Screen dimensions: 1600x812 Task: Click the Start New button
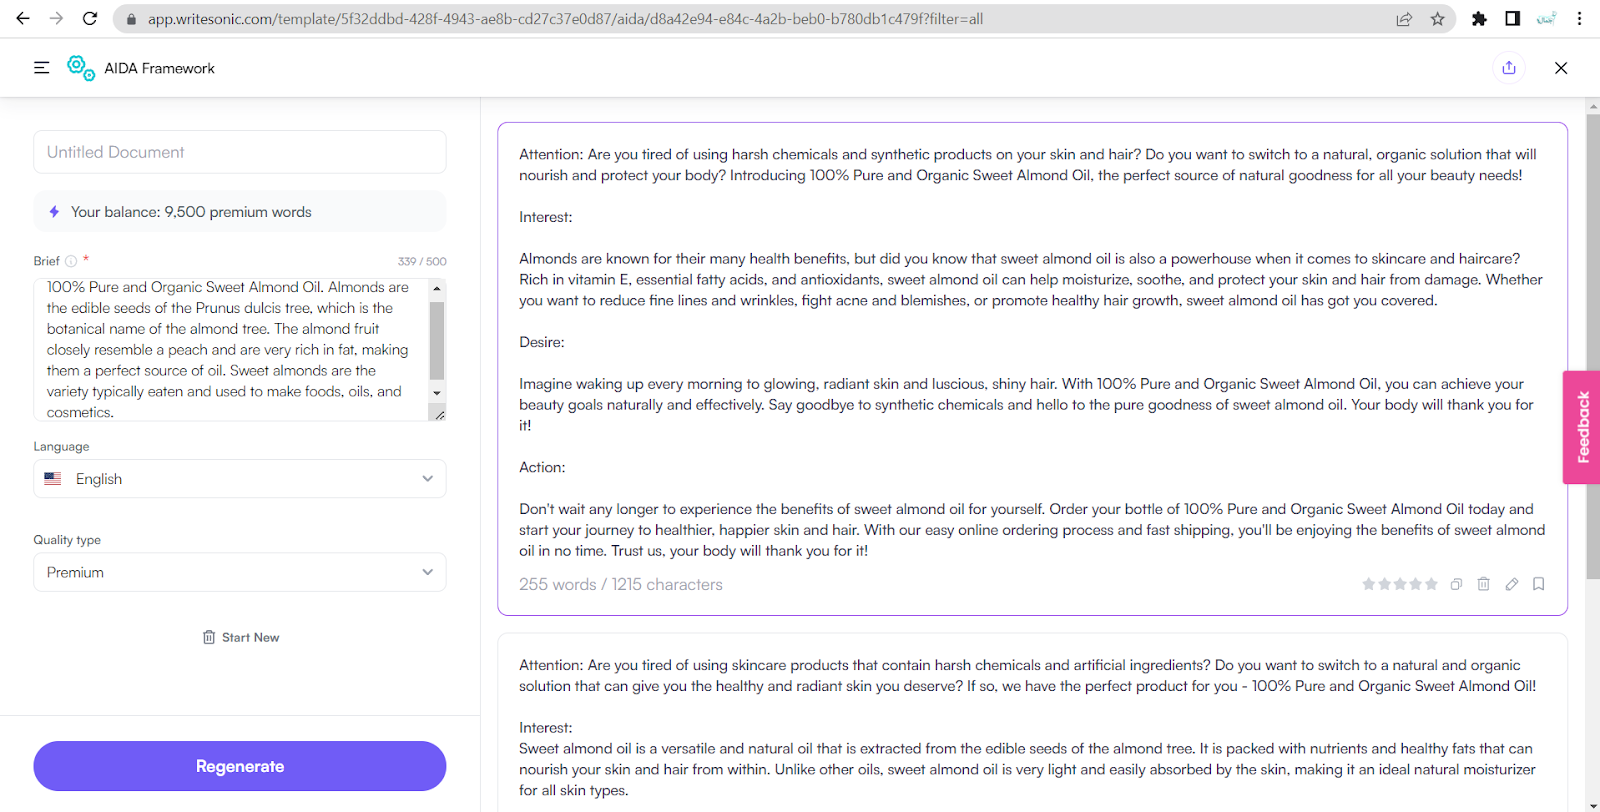click(240, 637)
